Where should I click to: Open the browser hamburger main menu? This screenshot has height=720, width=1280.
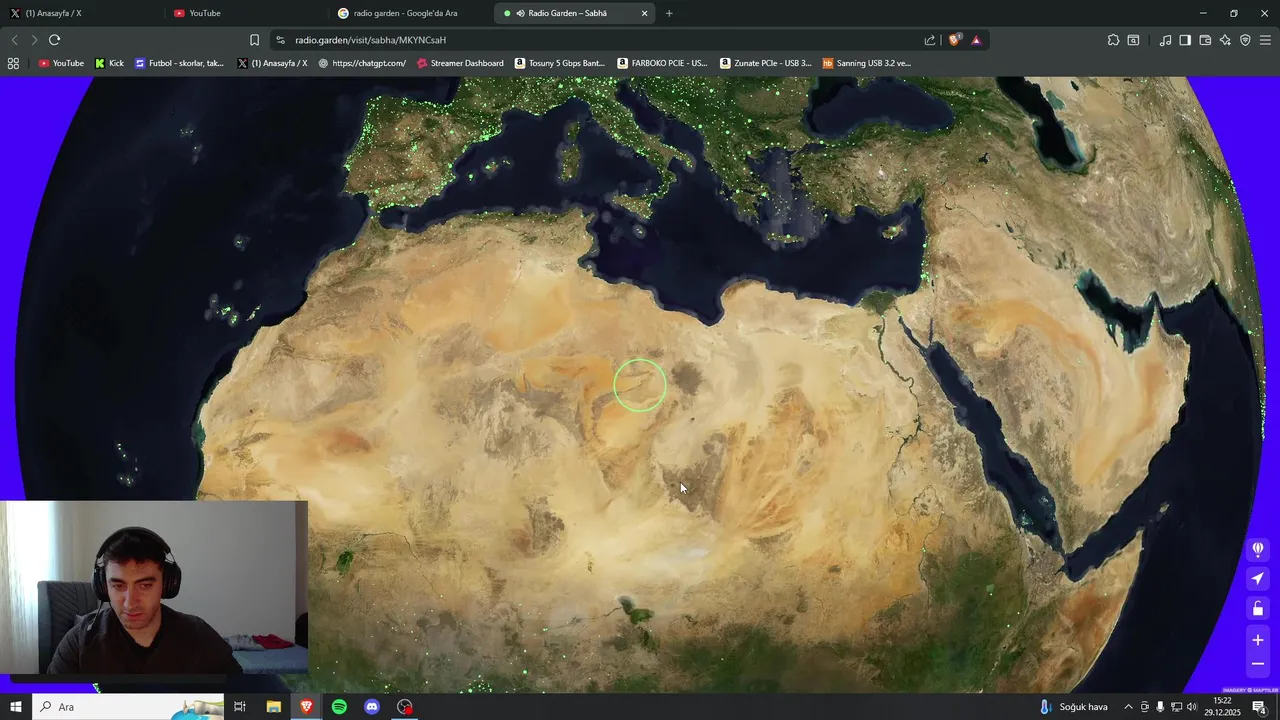(1265, 40)
